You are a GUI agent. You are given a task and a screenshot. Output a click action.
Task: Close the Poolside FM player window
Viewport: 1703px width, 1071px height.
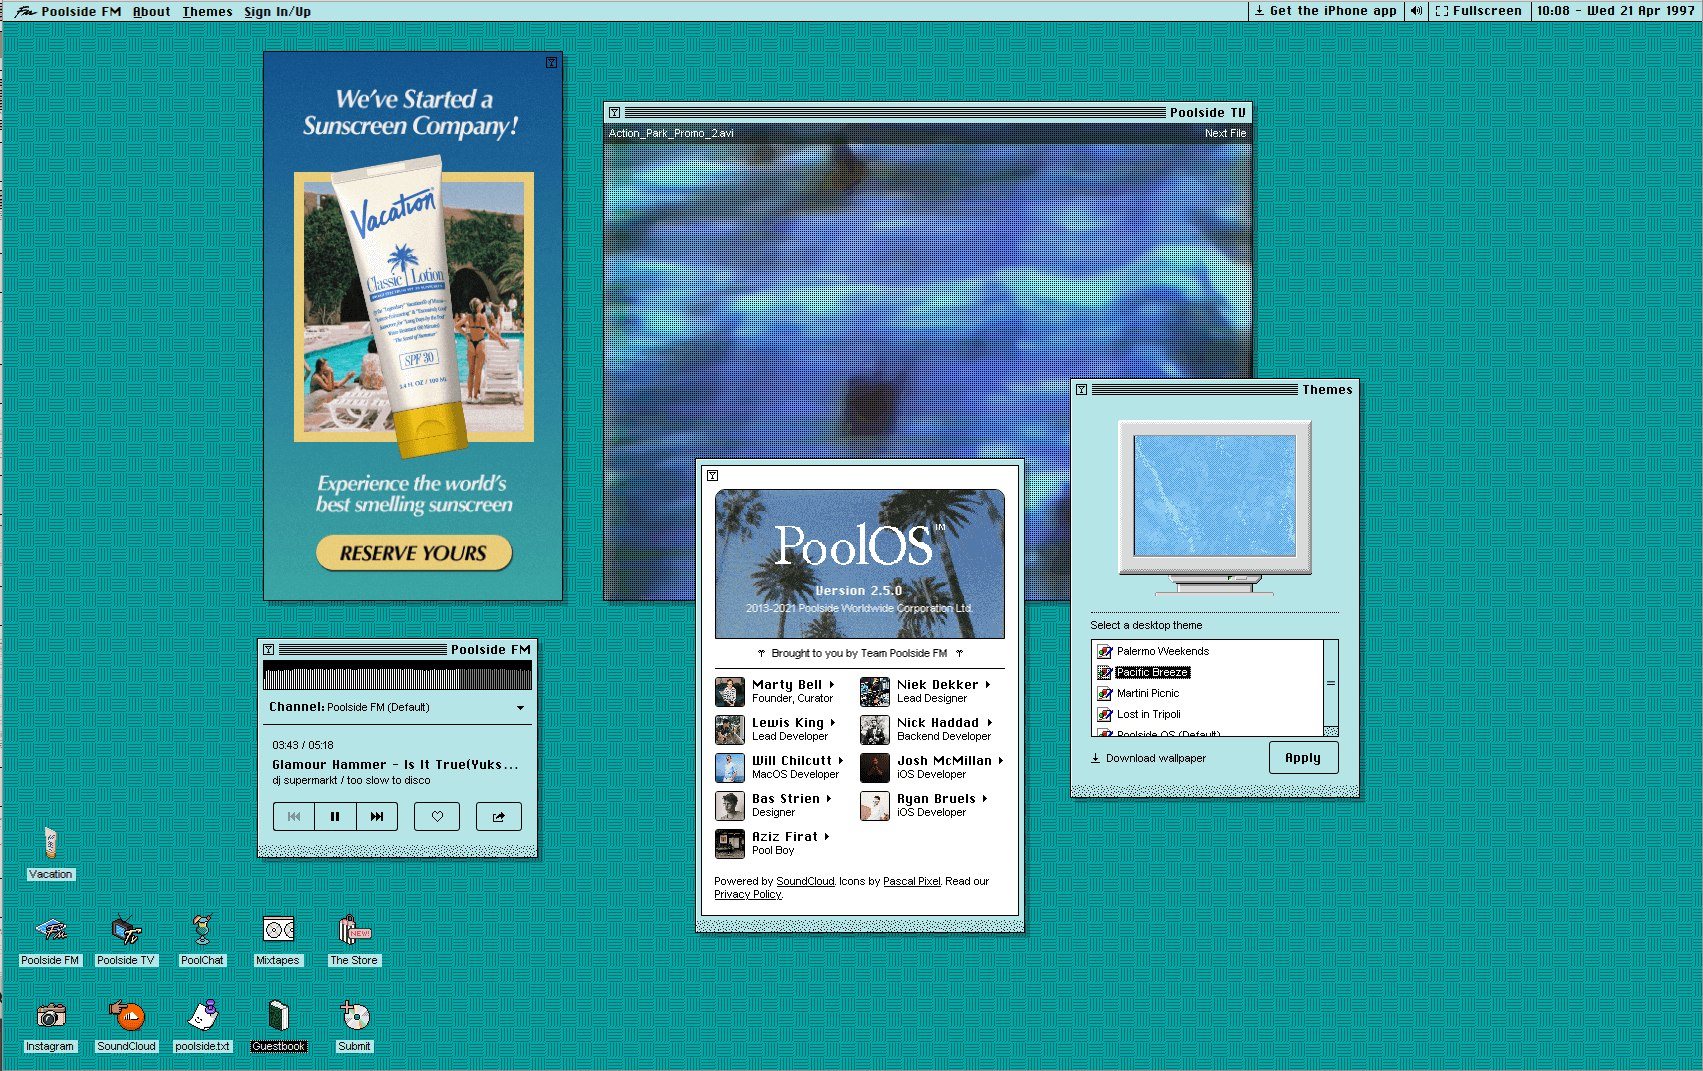(x=268, y=650)
